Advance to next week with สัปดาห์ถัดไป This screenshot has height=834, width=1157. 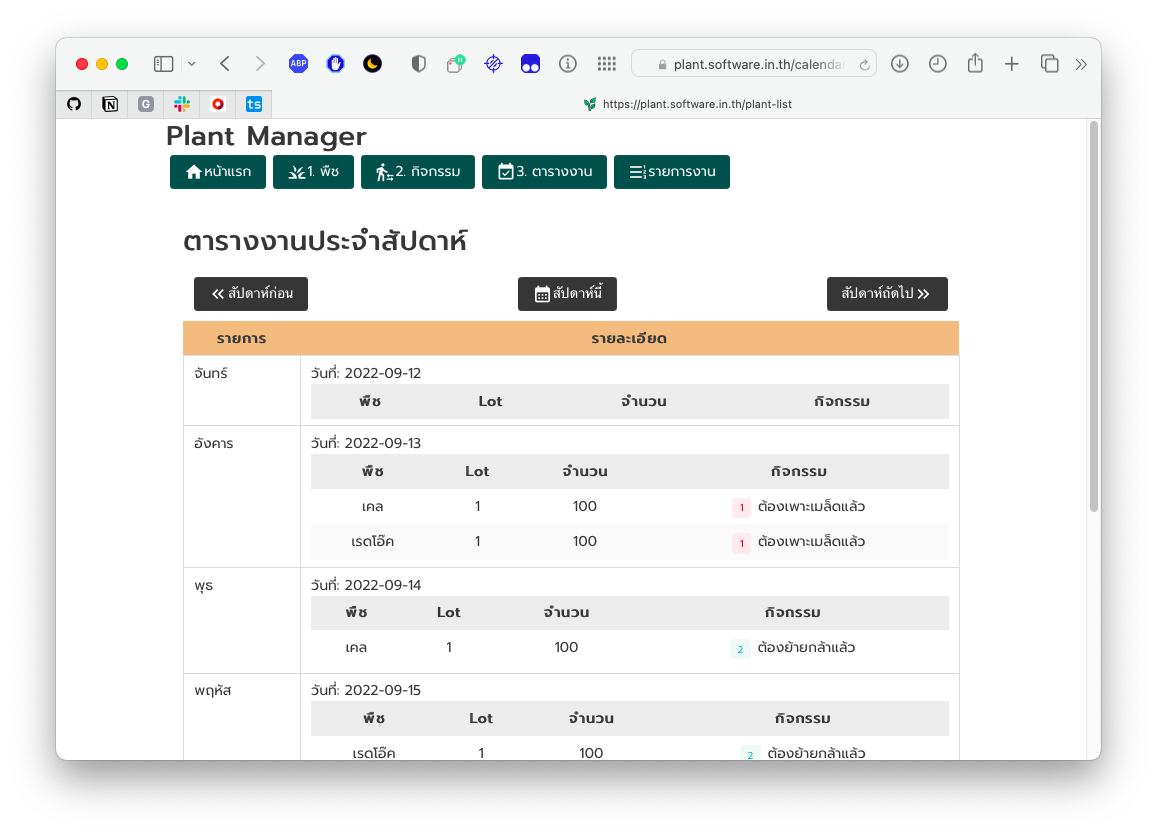pos(886,294)
